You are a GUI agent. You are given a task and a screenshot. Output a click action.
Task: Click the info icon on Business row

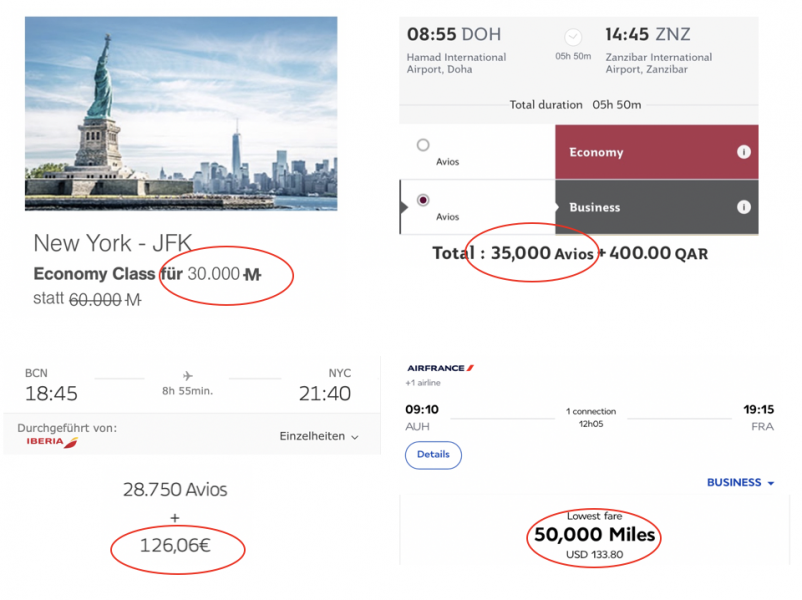[743, 207]
